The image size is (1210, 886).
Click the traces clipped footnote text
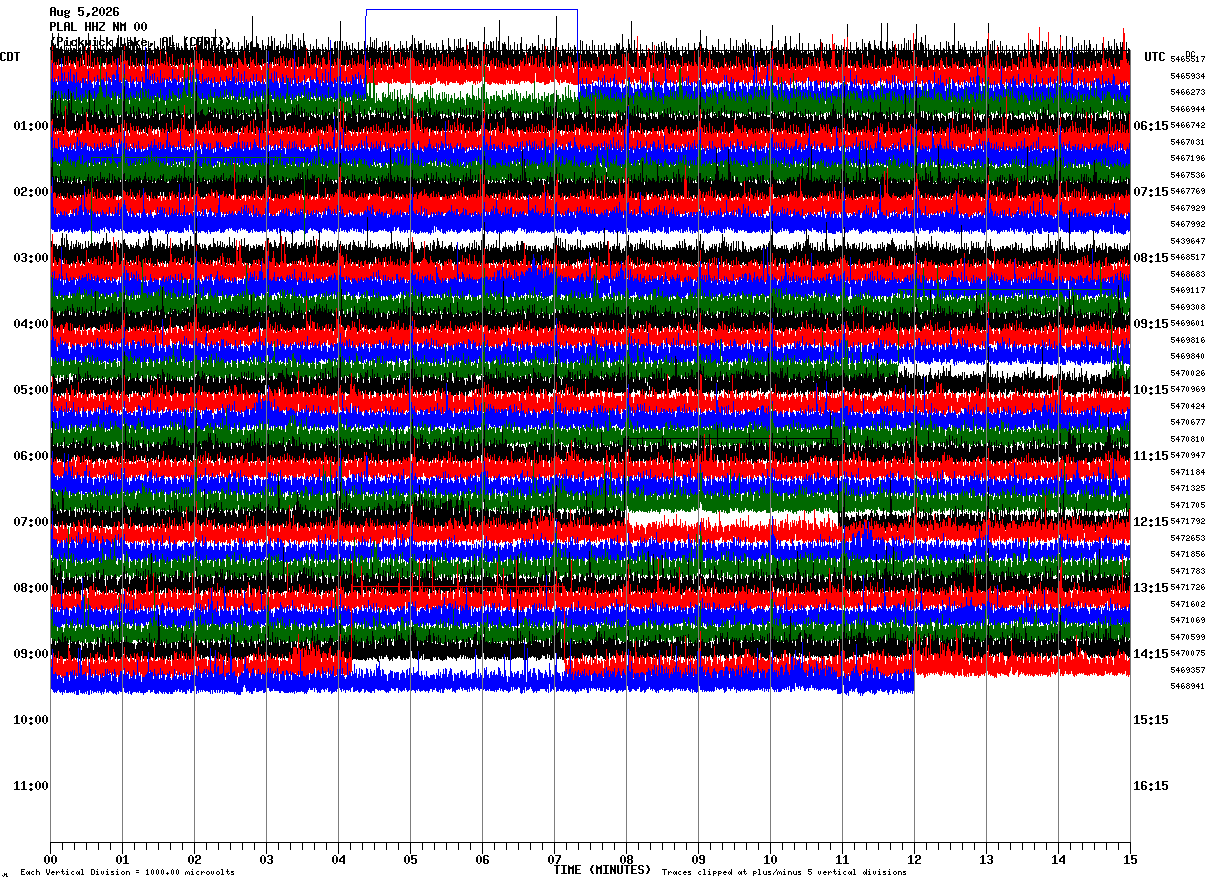784,873
